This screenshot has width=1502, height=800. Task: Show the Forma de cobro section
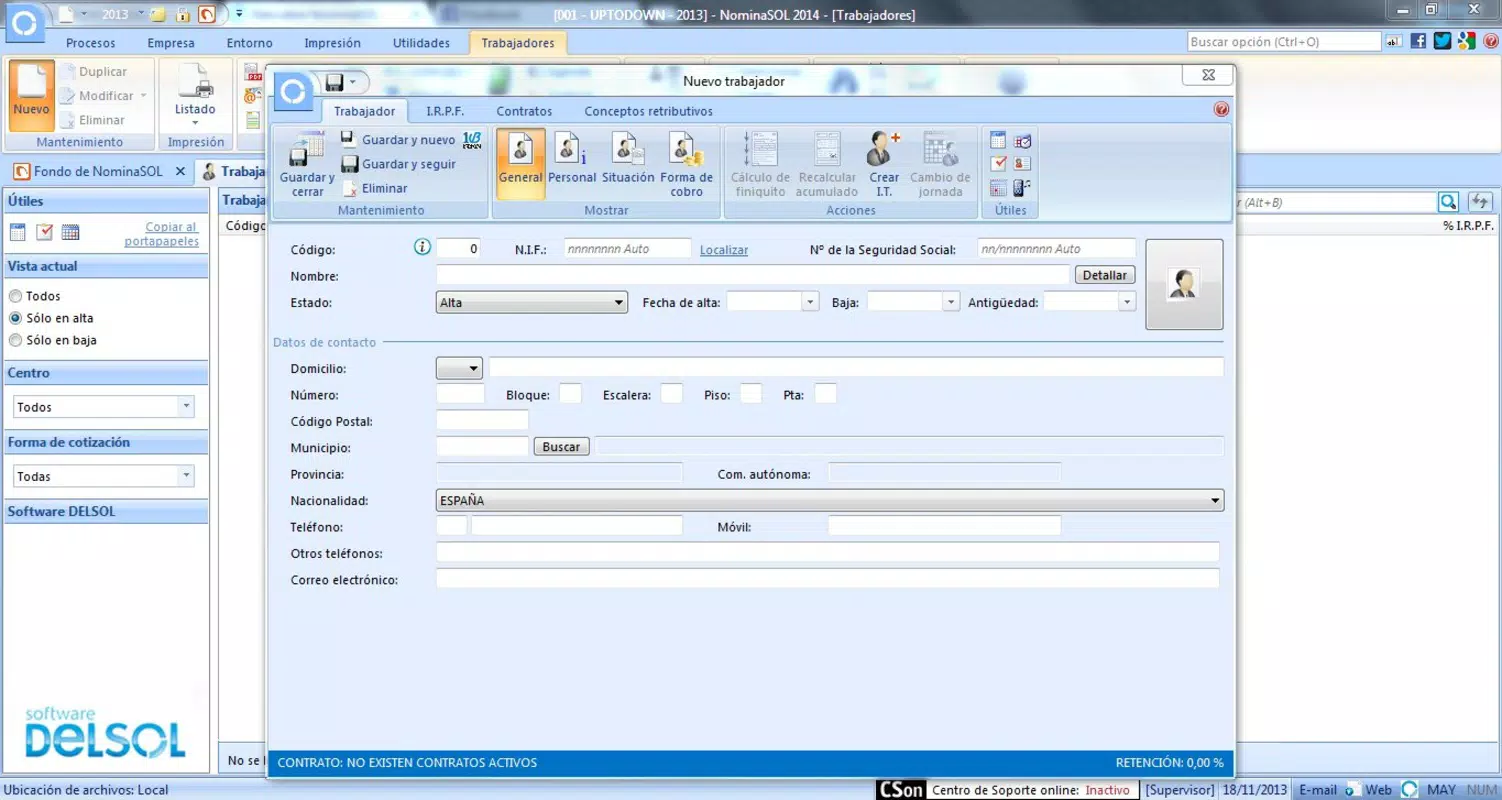[687, 163]
